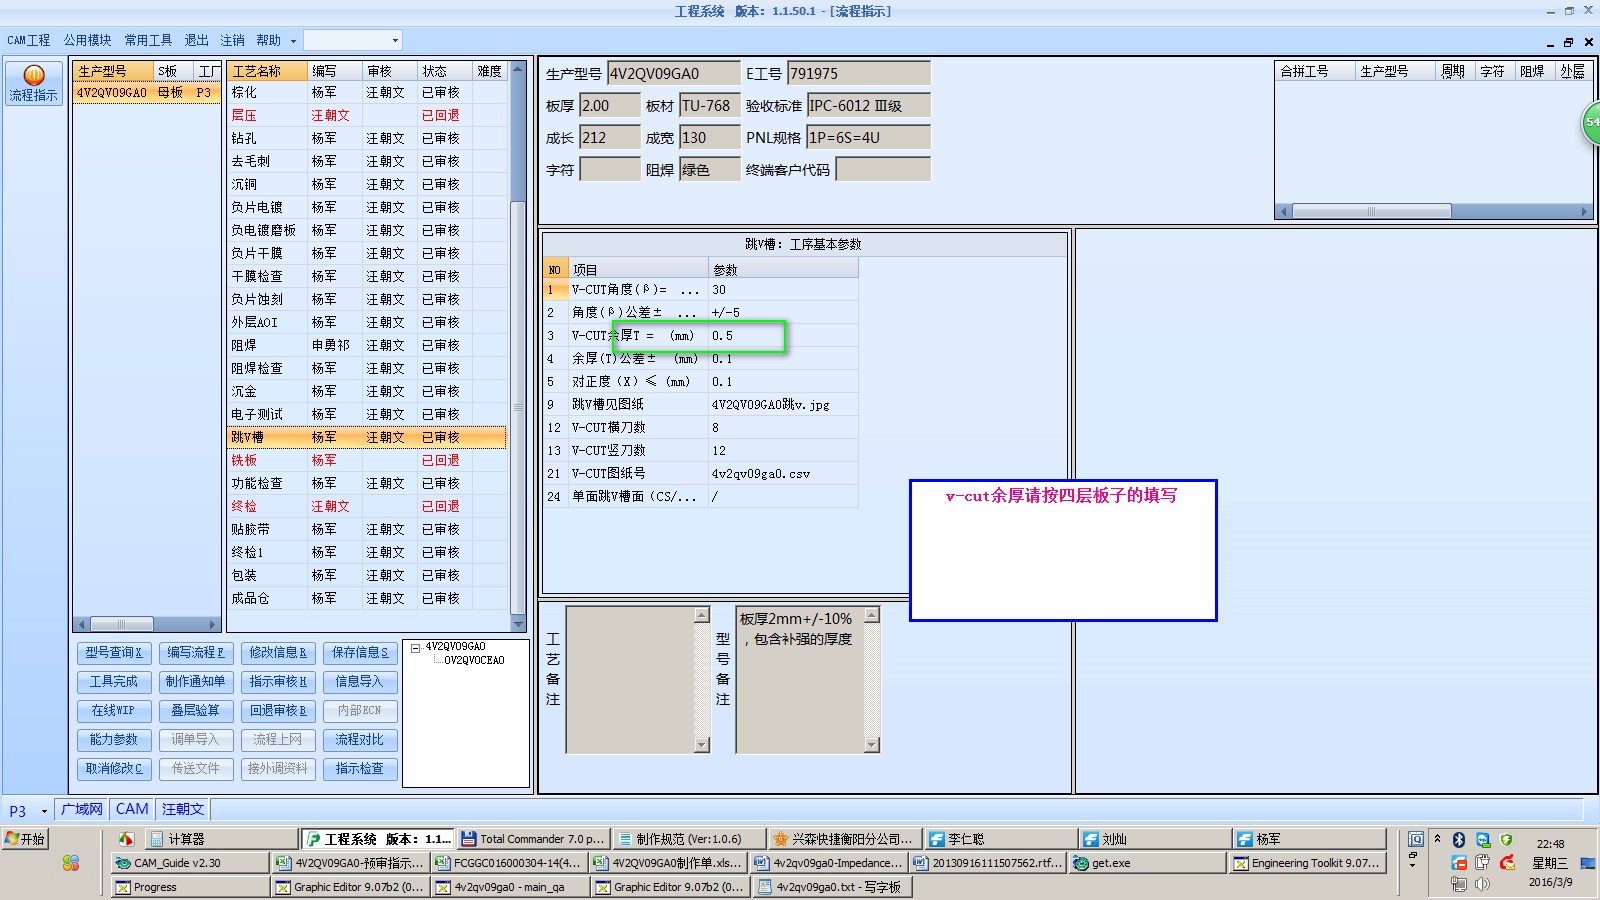Click the 生产型号 input field 4V2QV09GA0

[673, 73]
